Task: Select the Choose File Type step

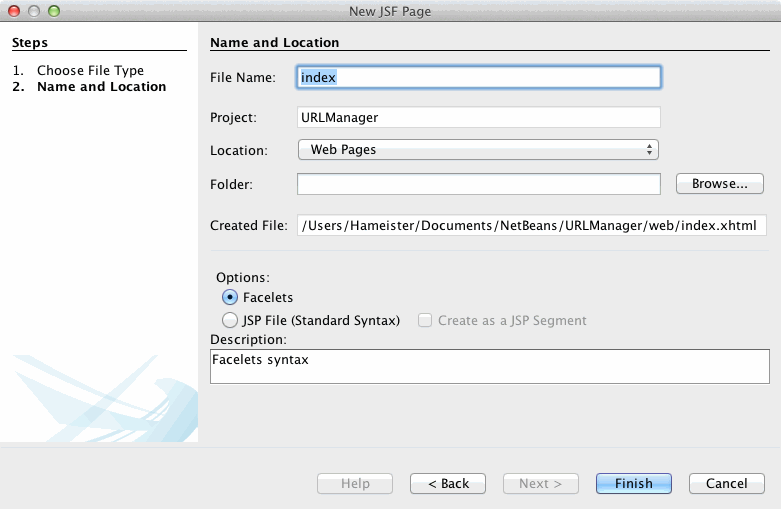Action: (x=90, y=70)
